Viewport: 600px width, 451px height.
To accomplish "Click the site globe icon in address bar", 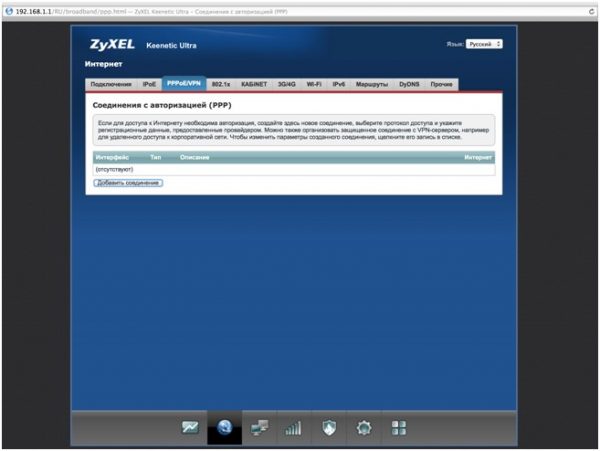I will pos(9,11).
